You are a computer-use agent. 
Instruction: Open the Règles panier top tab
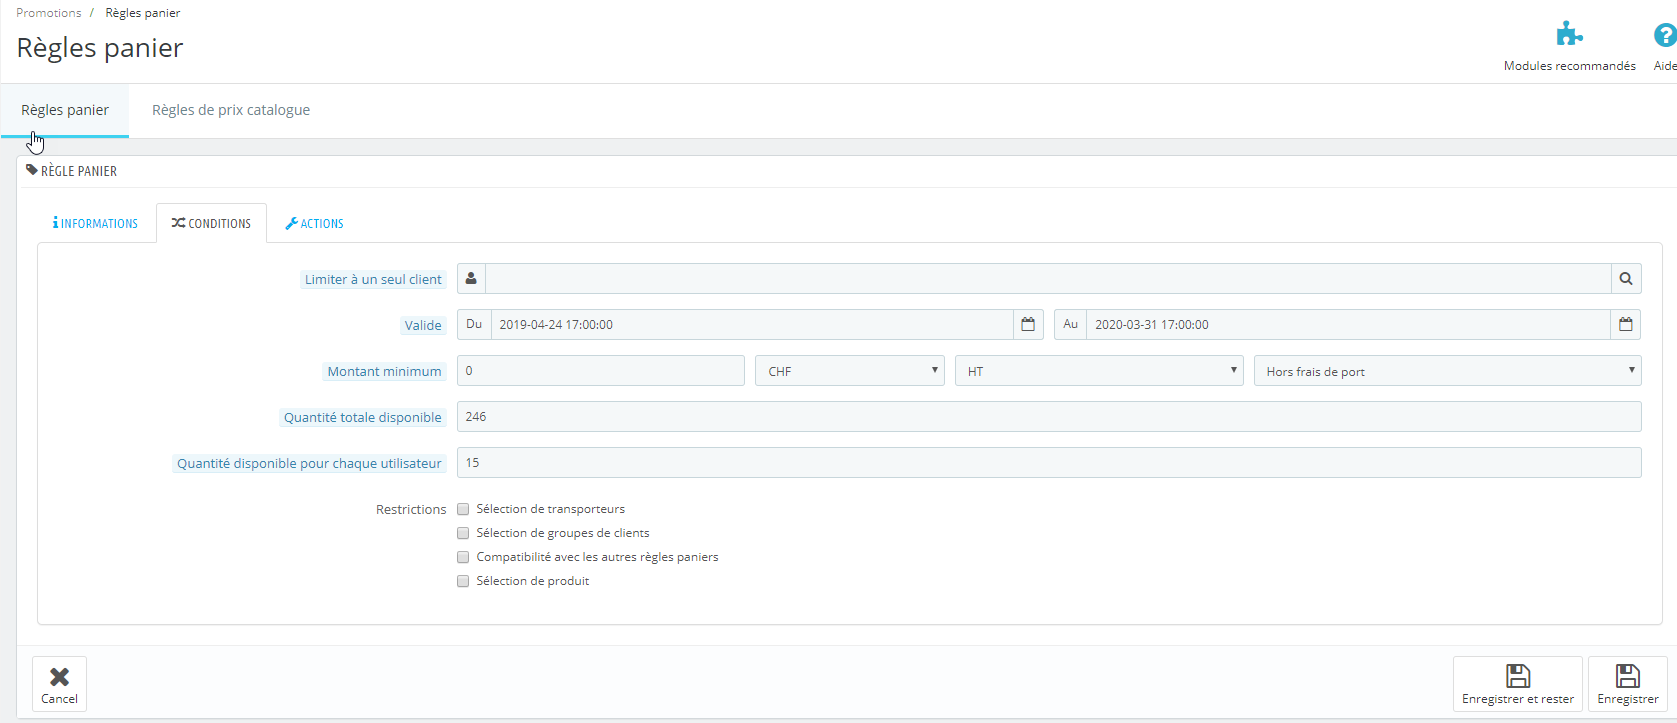coord(65,110)
